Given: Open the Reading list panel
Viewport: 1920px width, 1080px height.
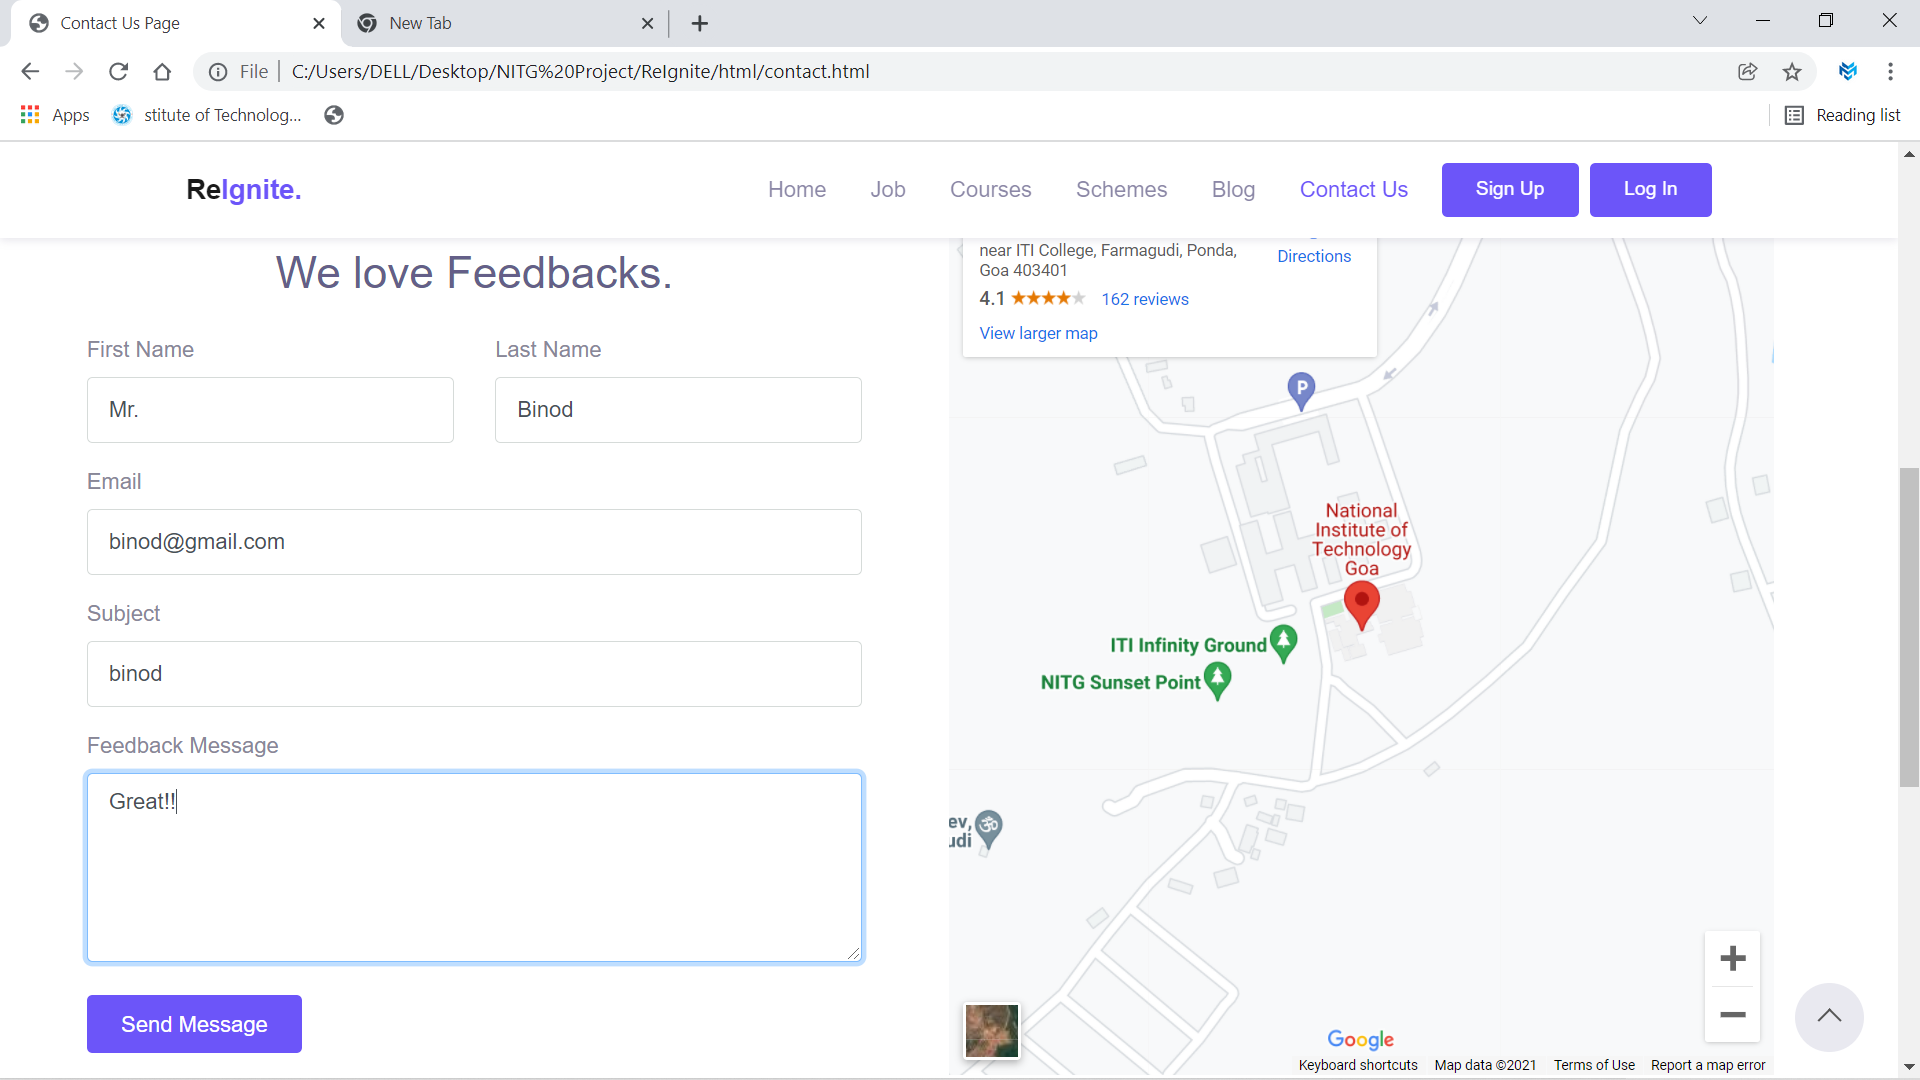Looking at the screenshot, I should point(1843,115).
